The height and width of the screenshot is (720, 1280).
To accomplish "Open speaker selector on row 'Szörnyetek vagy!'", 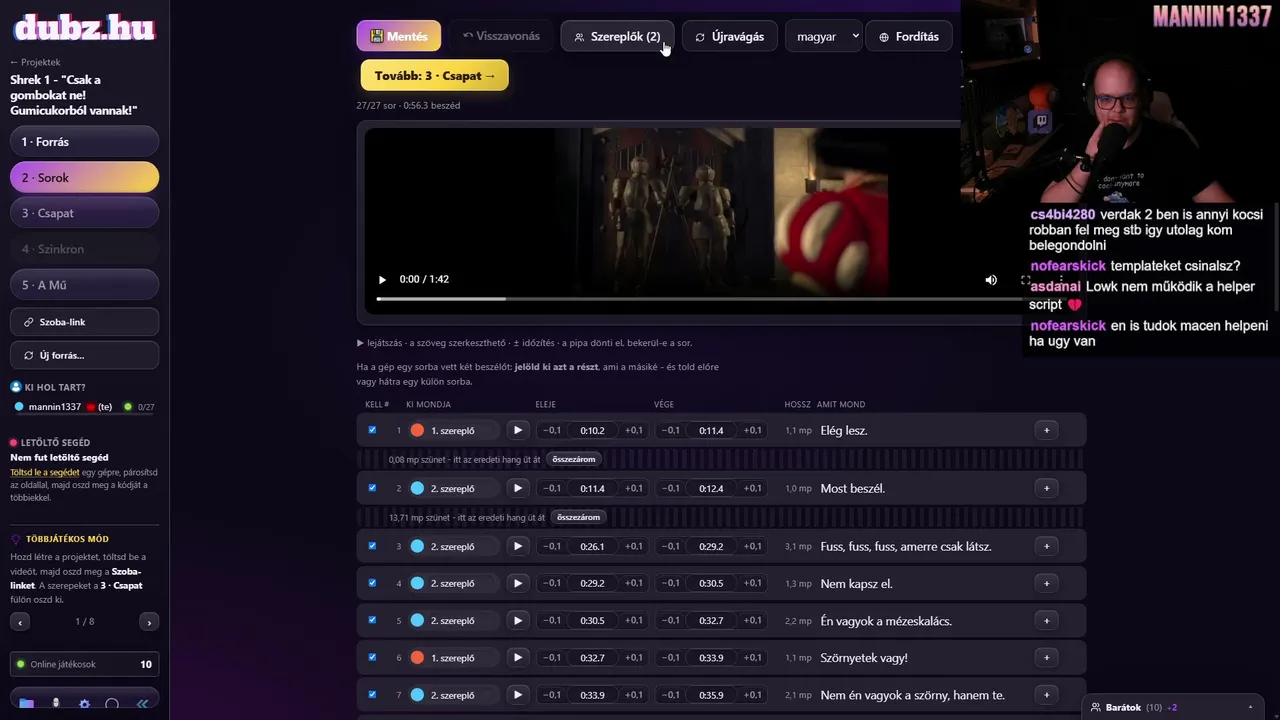I will [453, 657].
